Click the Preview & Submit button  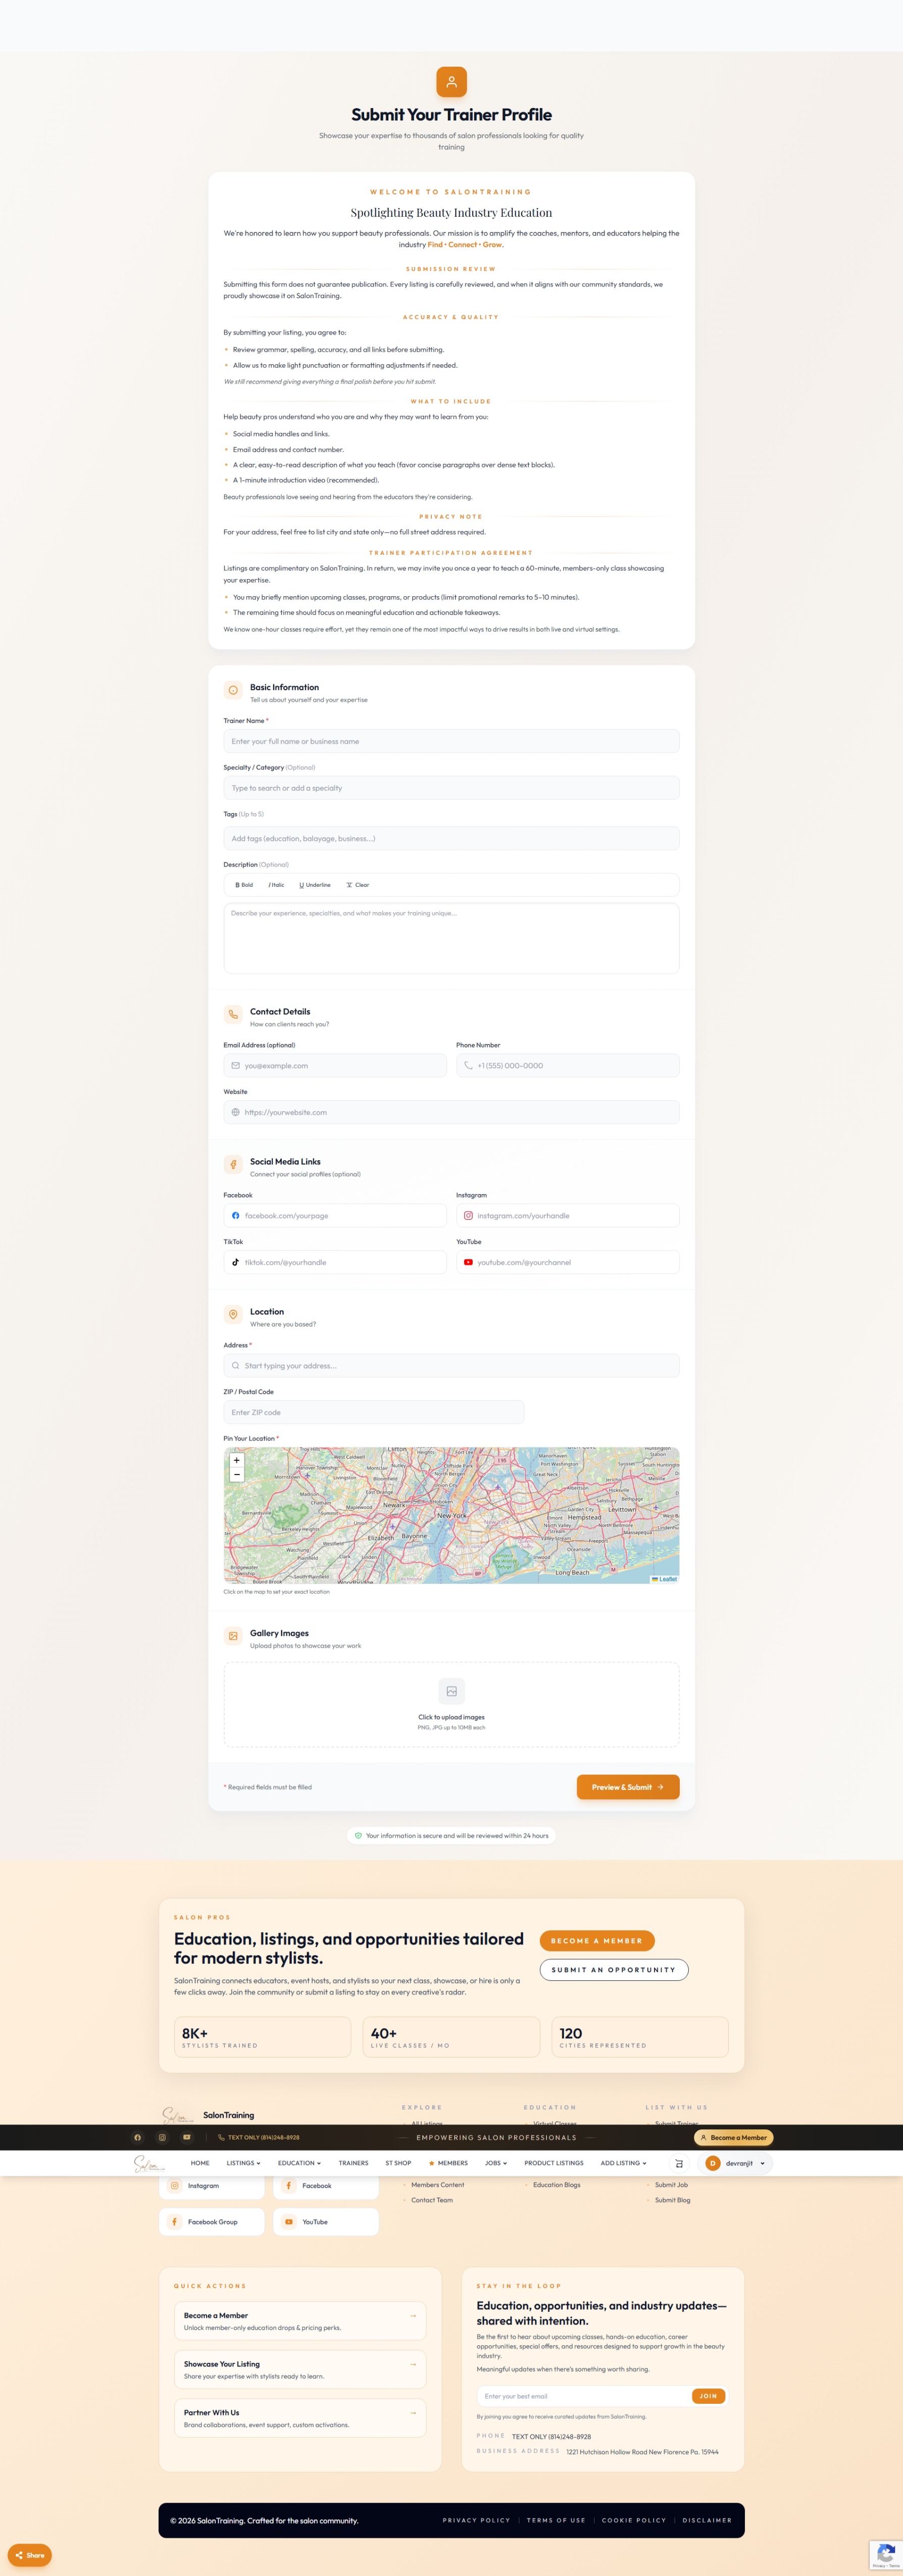coord(628,1787)
